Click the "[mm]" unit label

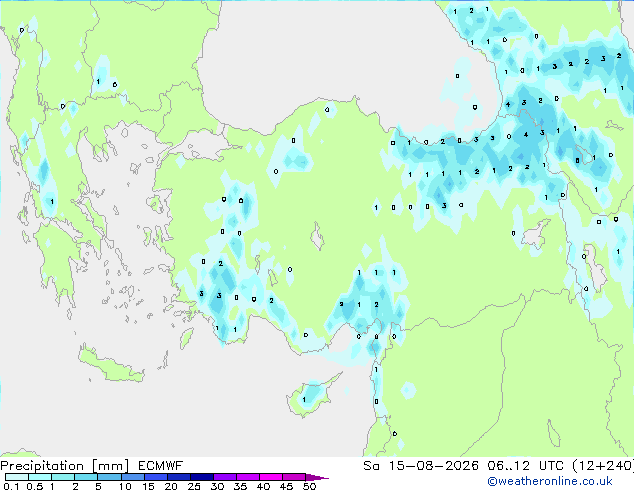click(110, 466)
